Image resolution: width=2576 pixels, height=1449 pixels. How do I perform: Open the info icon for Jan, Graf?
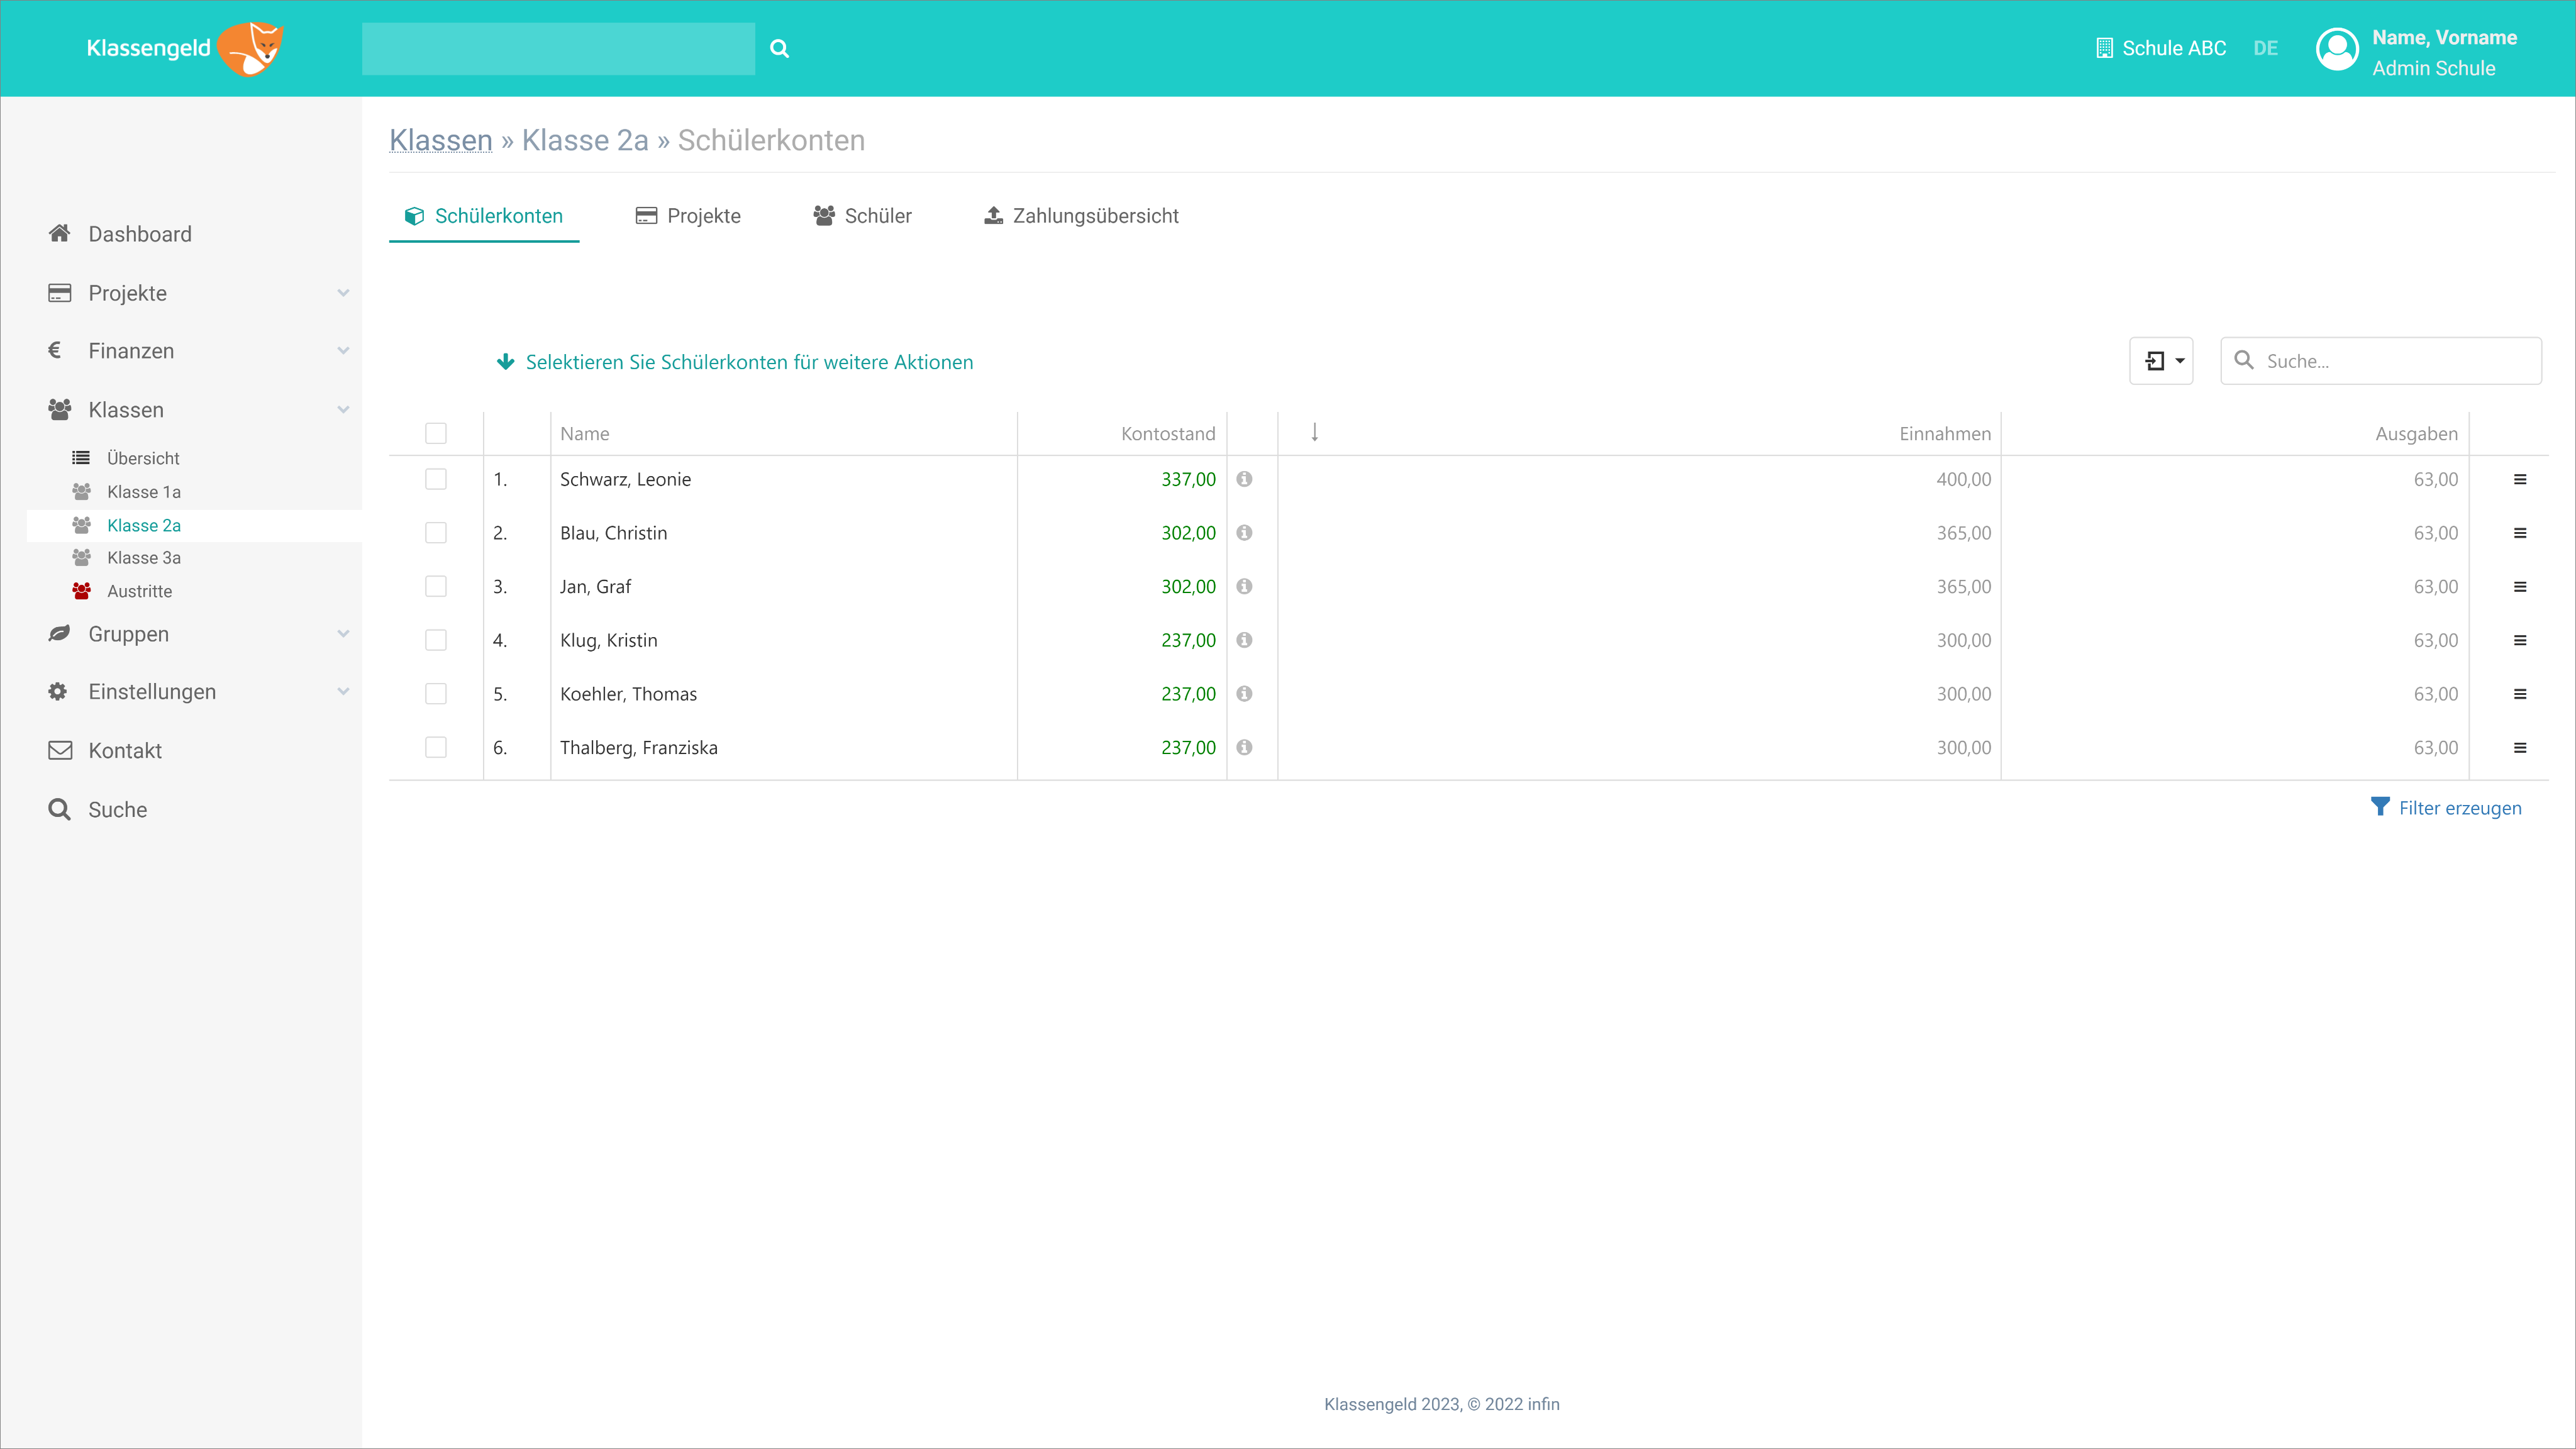(1244, 587)
